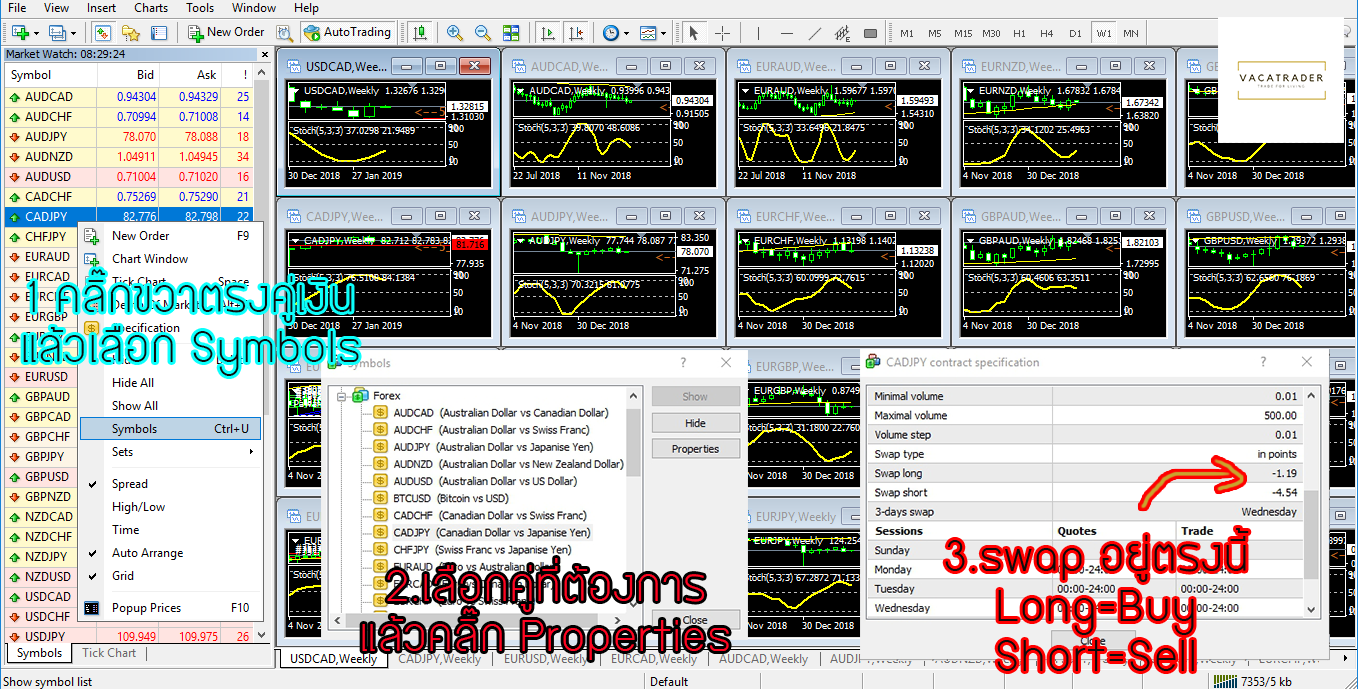Open the Profiles dropdown arrow
This screenshot has width=1358, height=689.
(73, 33)
